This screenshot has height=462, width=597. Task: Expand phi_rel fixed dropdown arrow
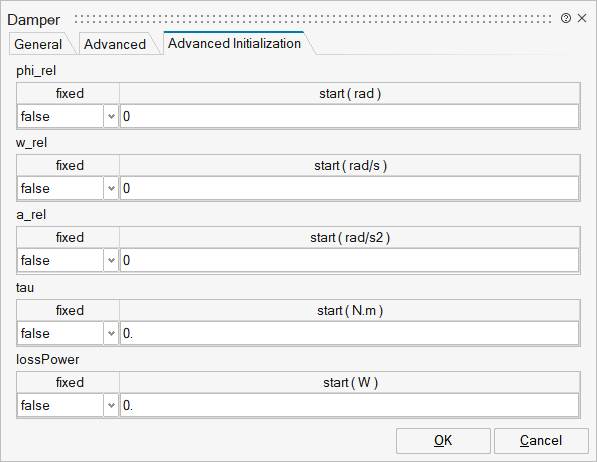111,117
